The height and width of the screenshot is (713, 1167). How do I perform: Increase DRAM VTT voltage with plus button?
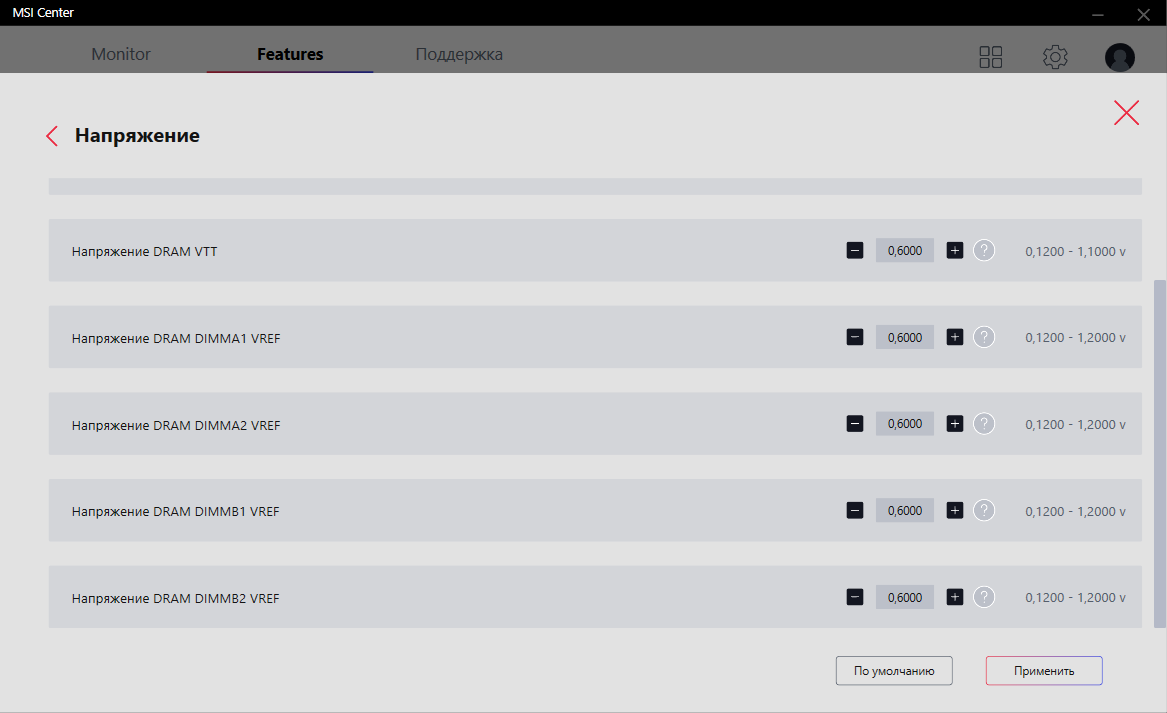click(x=955, y=251)
